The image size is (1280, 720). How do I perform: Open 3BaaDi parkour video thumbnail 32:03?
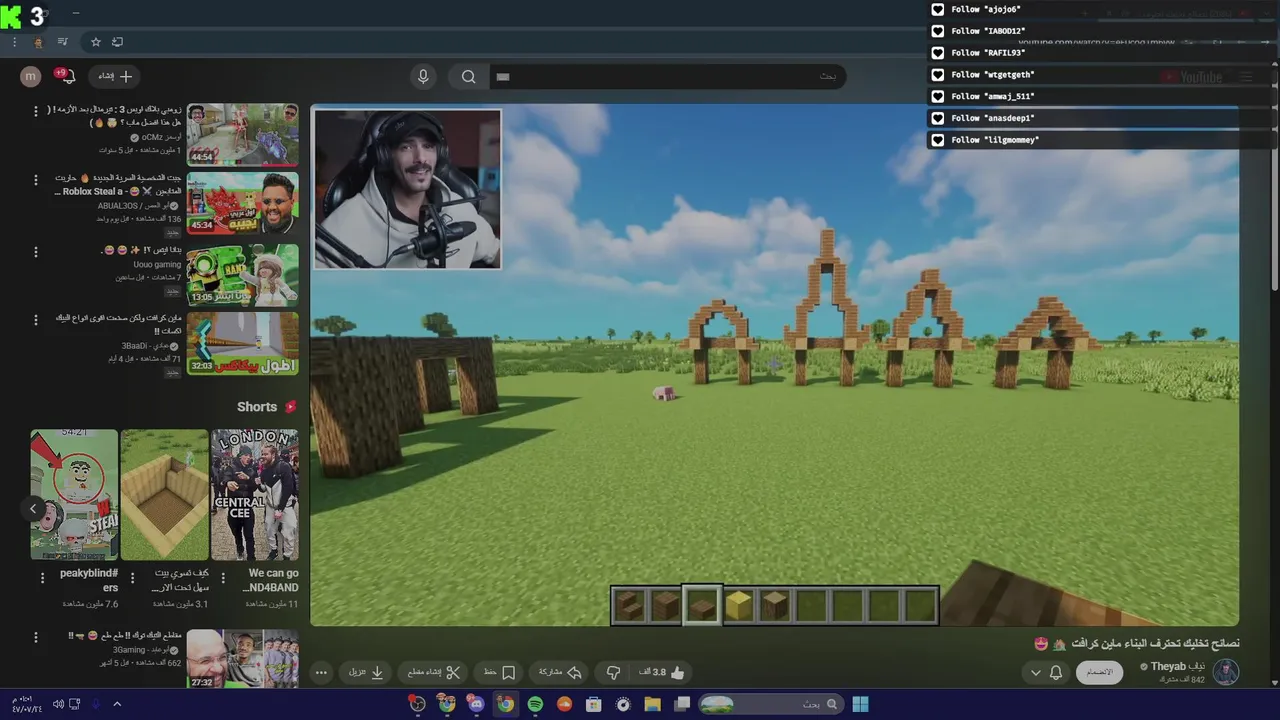[243, 343]
